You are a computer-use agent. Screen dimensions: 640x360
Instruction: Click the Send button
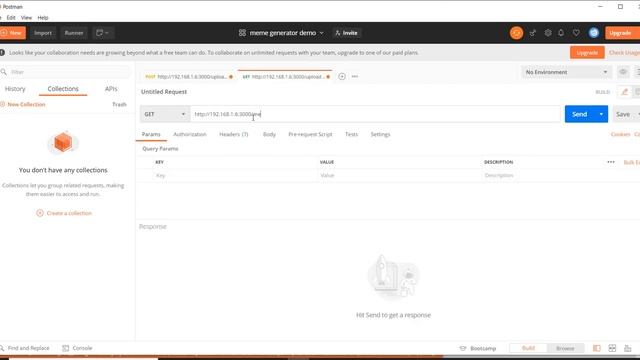pos(580,114)
